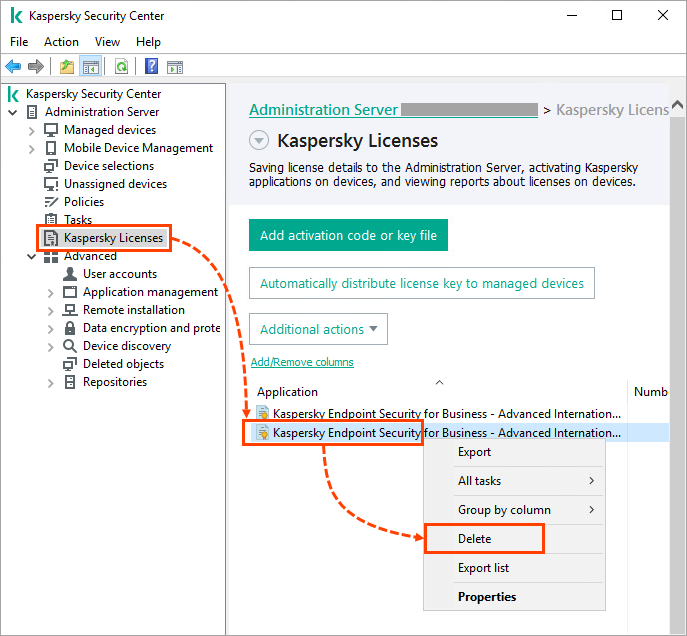This screenshot has height=636, width=687.
Task: Click the Back arrow toolbar icon
Action: coord(14,67)
